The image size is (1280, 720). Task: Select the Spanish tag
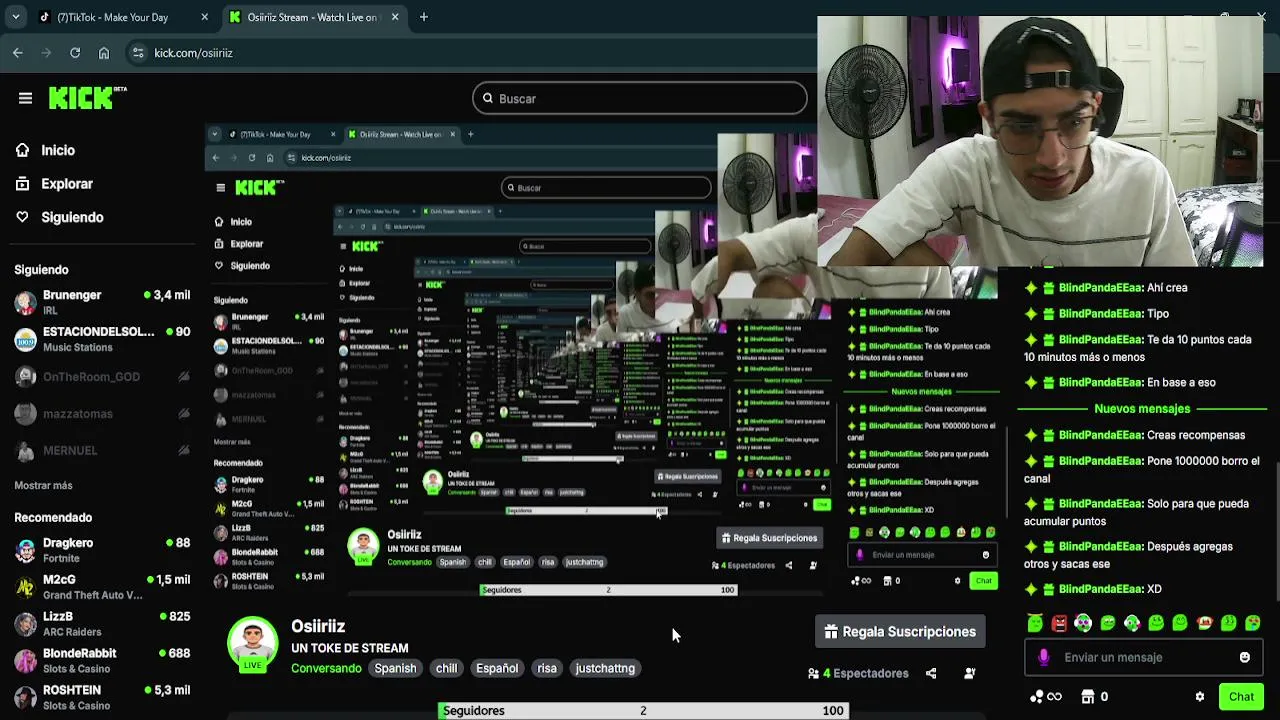[395, 668]
